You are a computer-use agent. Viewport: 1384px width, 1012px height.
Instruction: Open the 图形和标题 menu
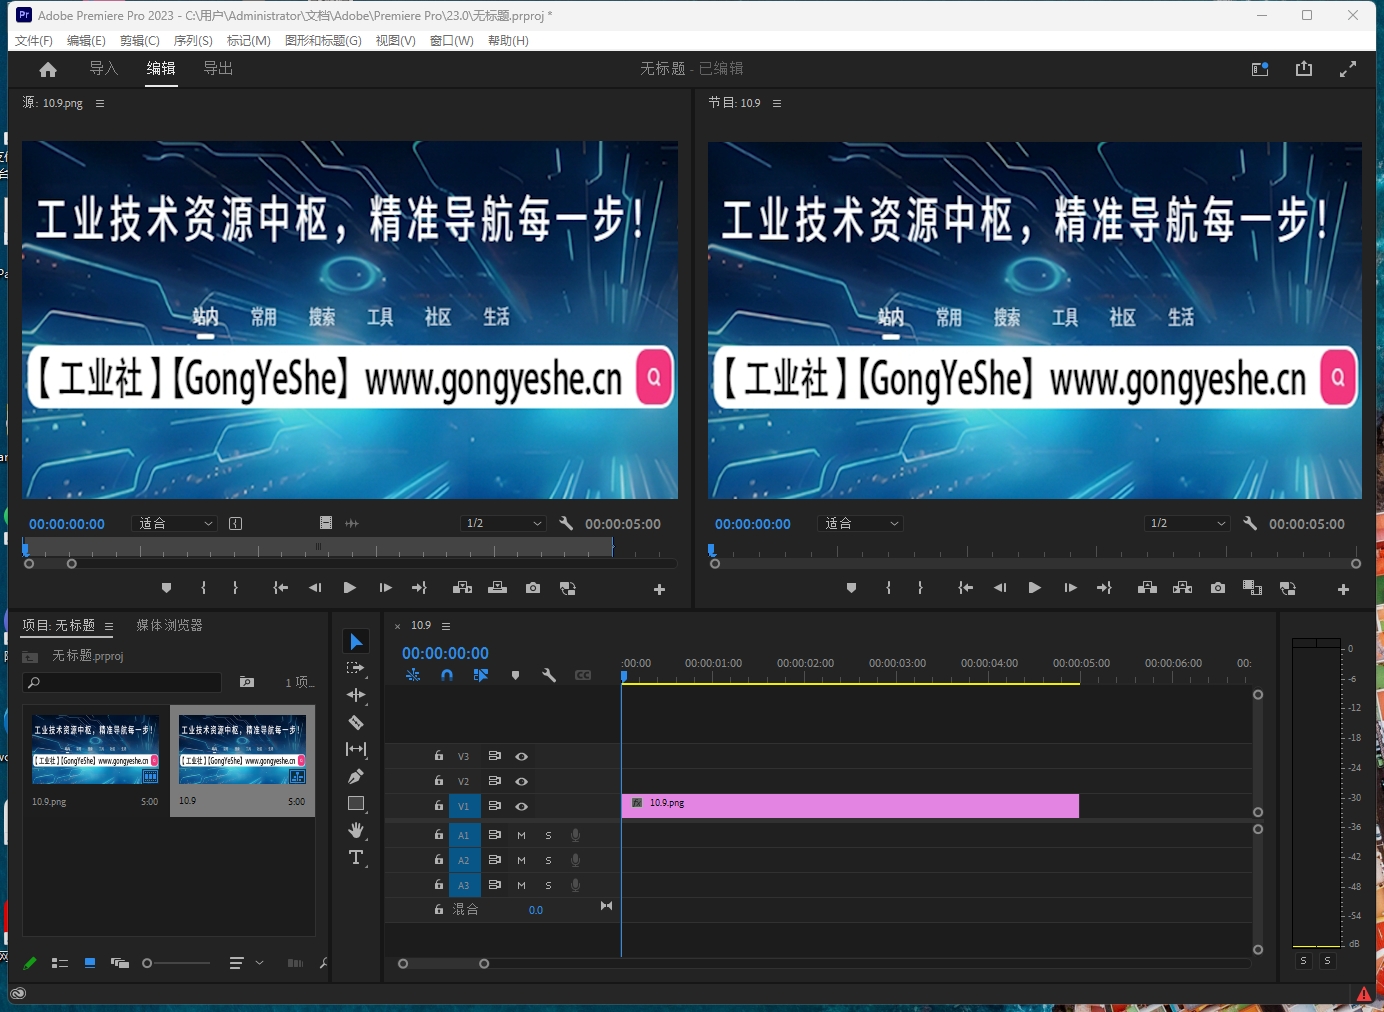(x=323, y=41)
